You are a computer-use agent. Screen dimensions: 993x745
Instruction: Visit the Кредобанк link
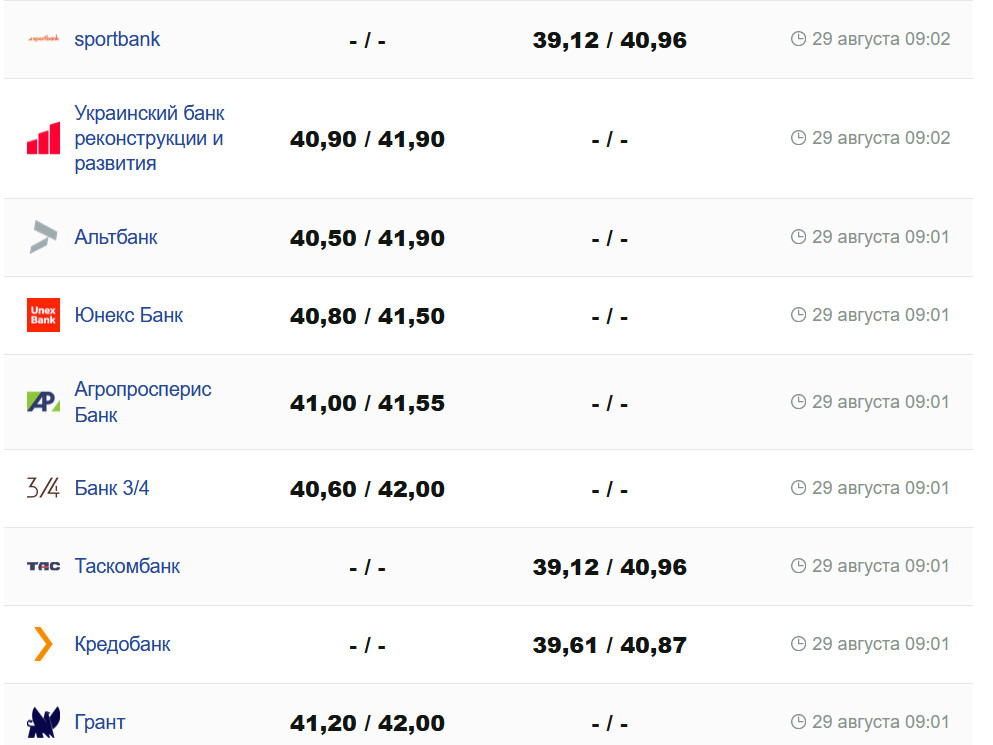(x=122, y=644)
